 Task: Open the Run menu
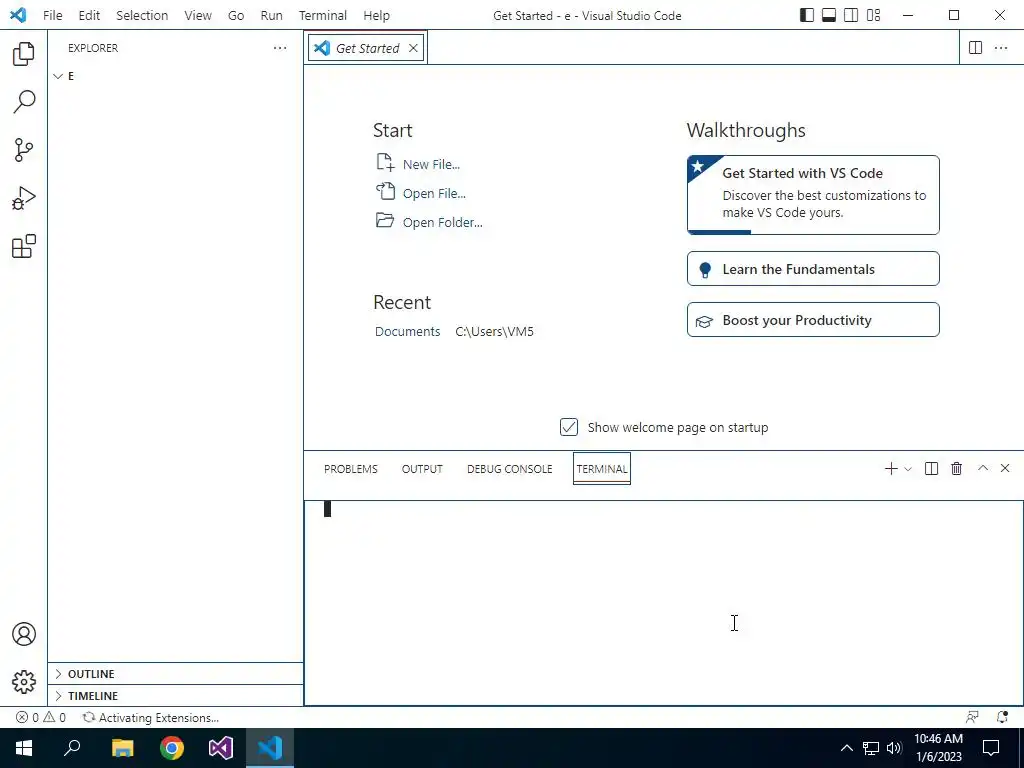(271, 15)
